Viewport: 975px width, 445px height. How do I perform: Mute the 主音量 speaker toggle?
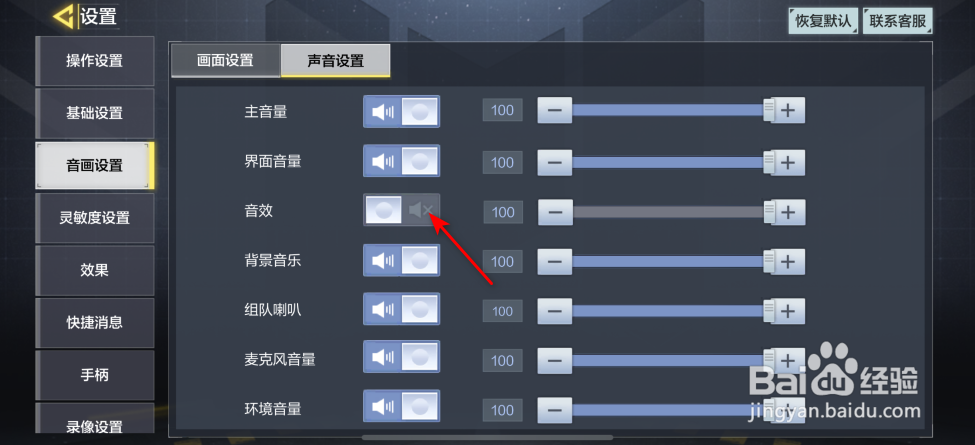pos(401,111)
